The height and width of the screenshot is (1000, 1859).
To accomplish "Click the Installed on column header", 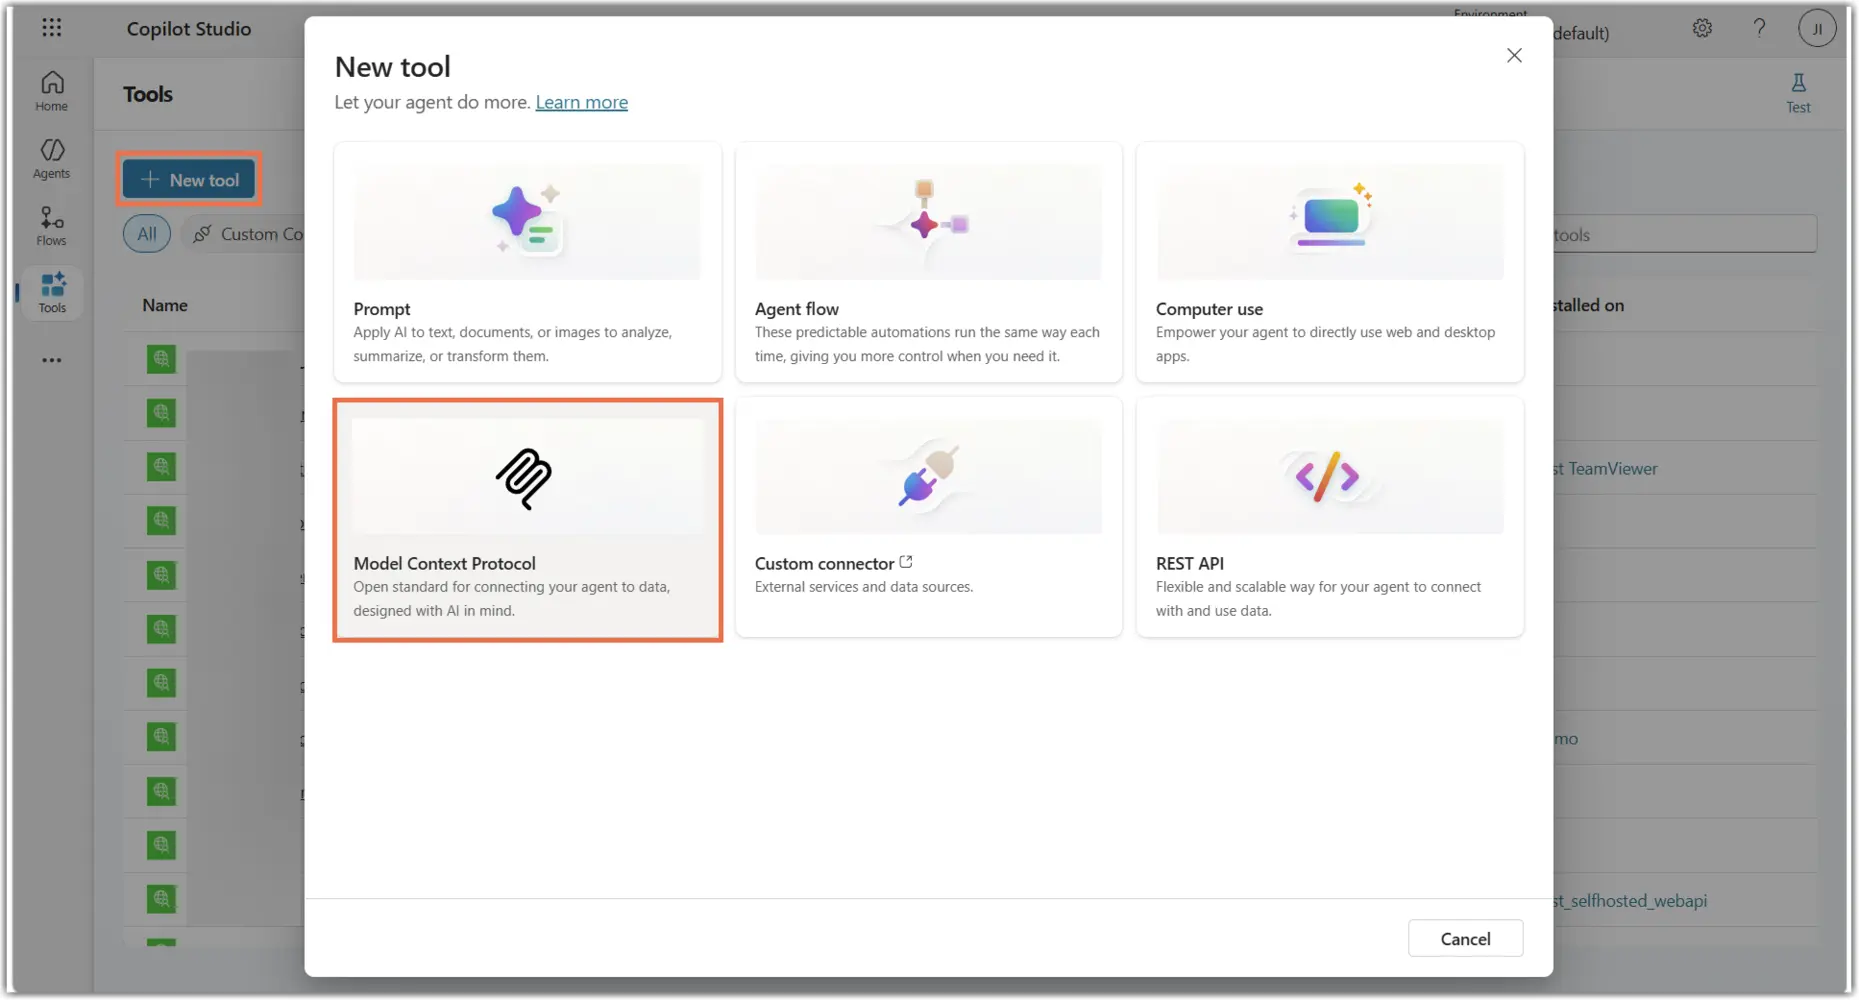I will 1589,305.
